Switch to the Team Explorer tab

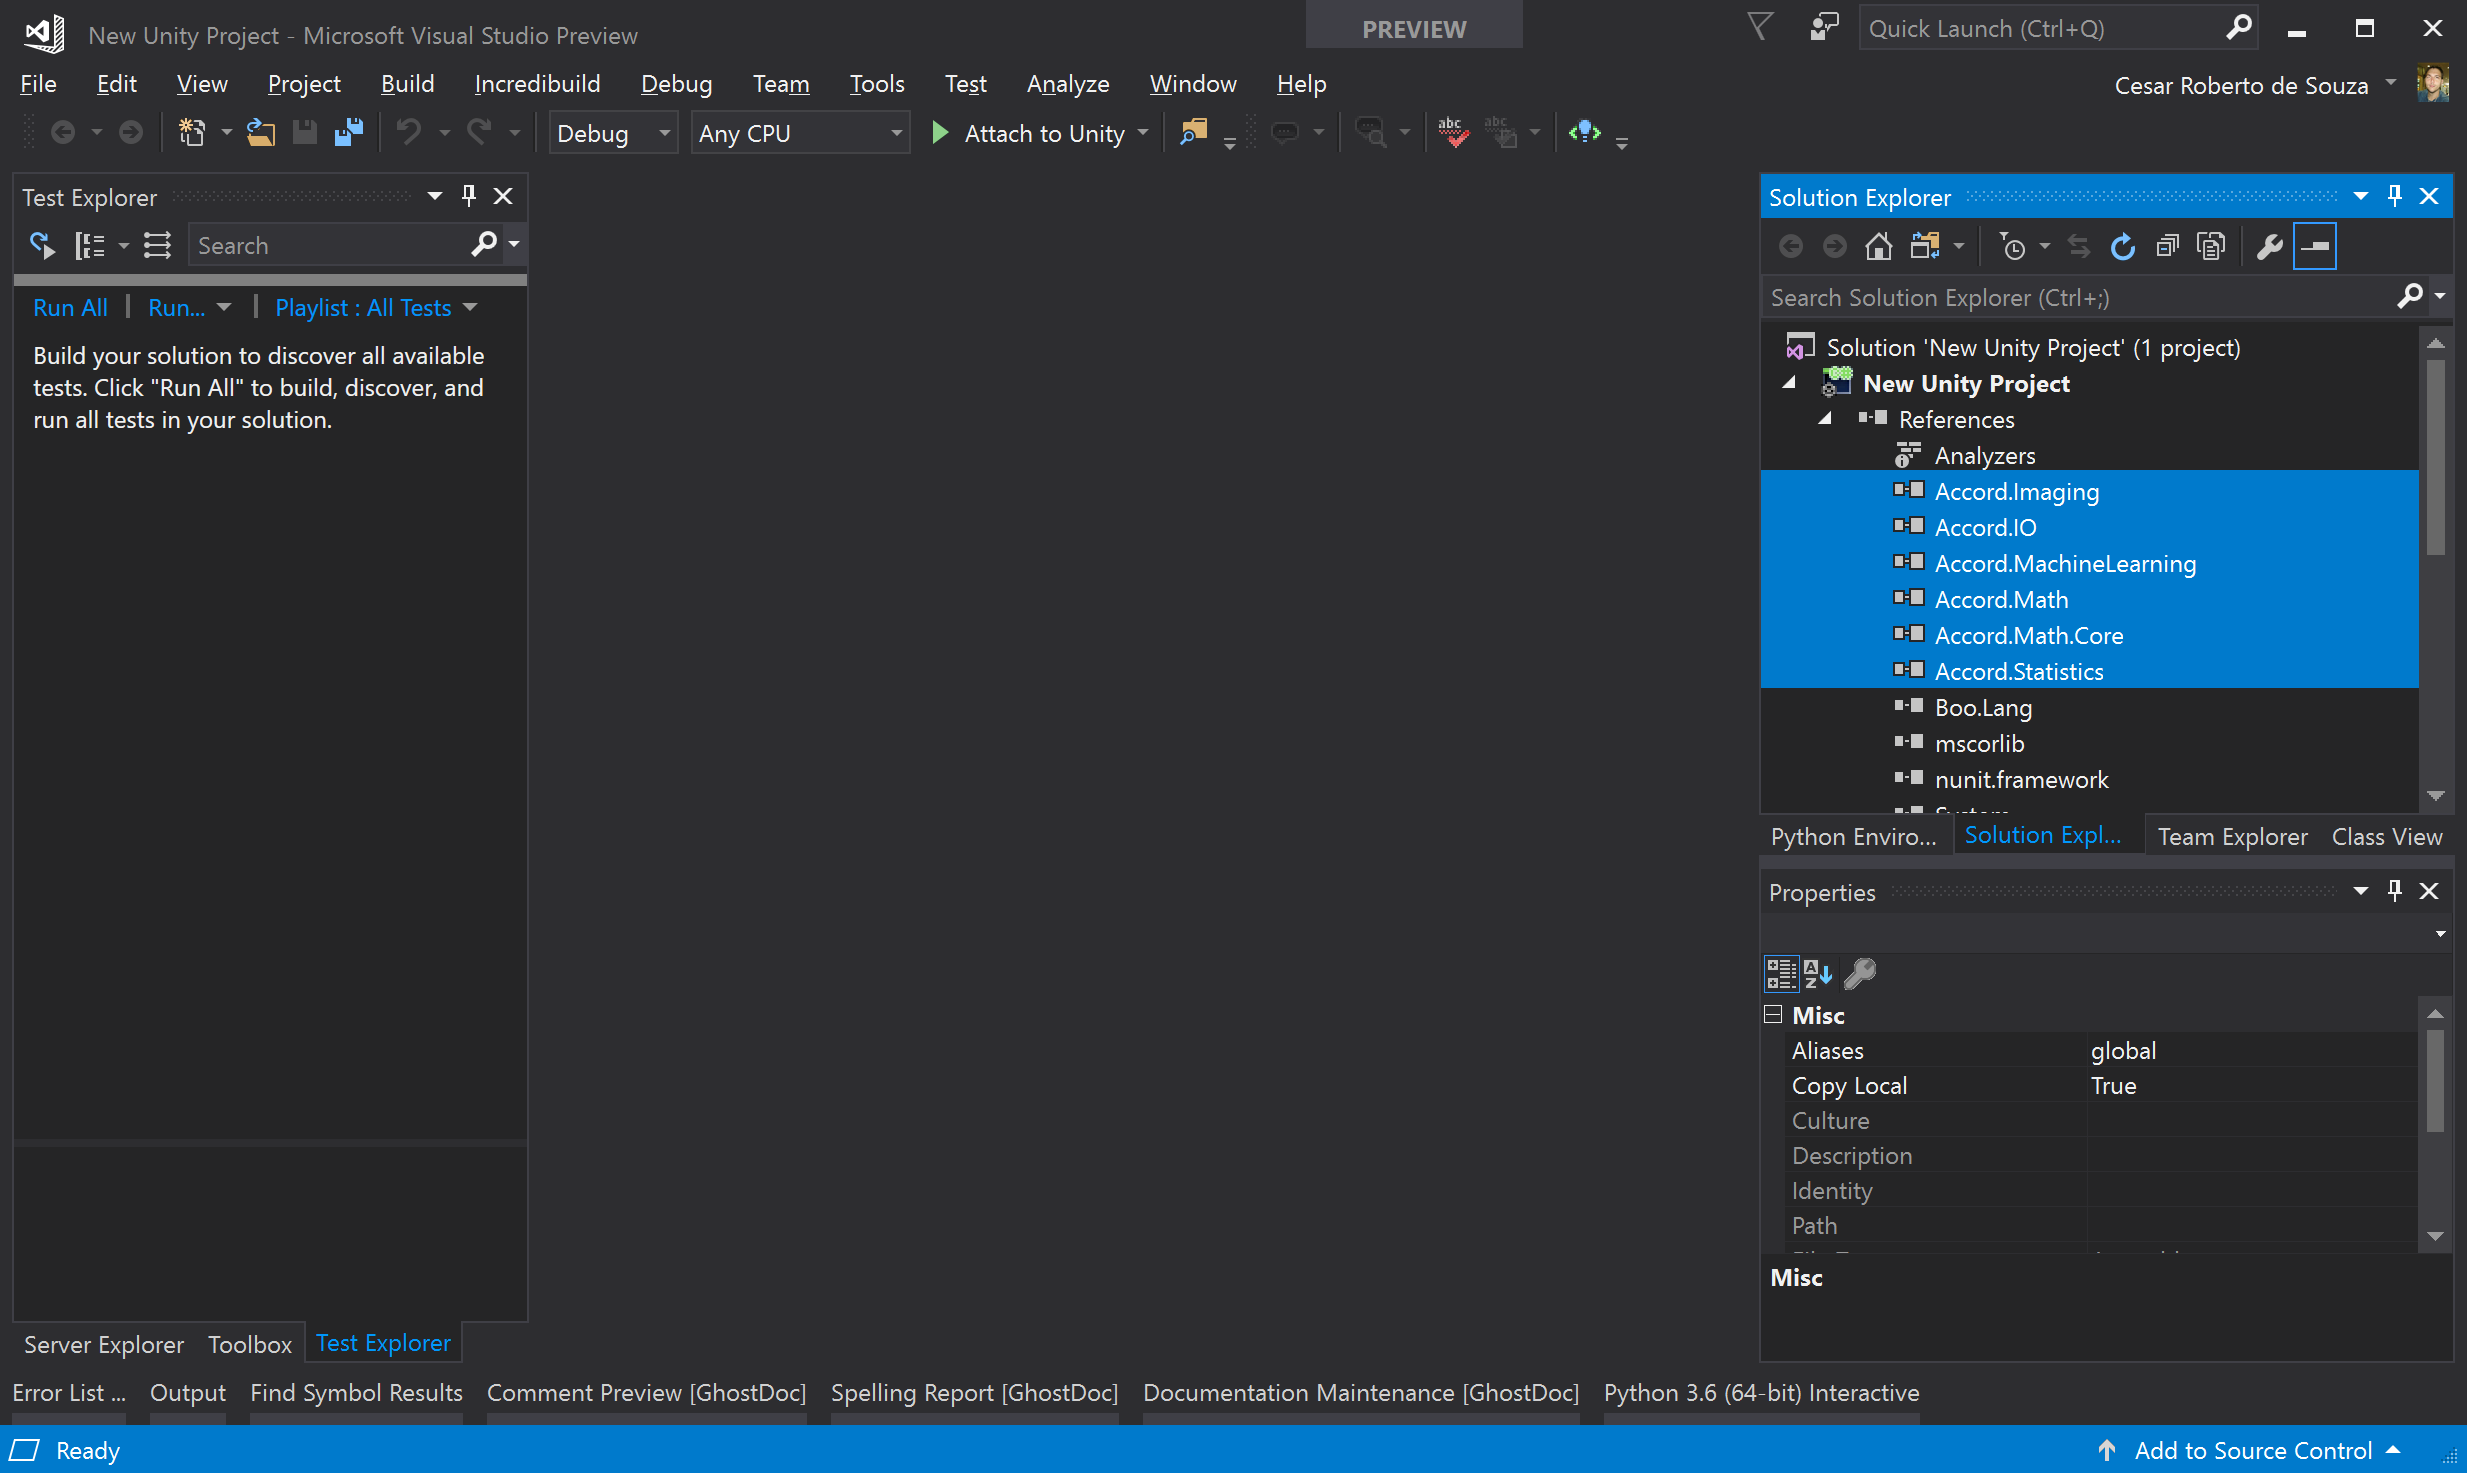click(x=2232, y=837)
